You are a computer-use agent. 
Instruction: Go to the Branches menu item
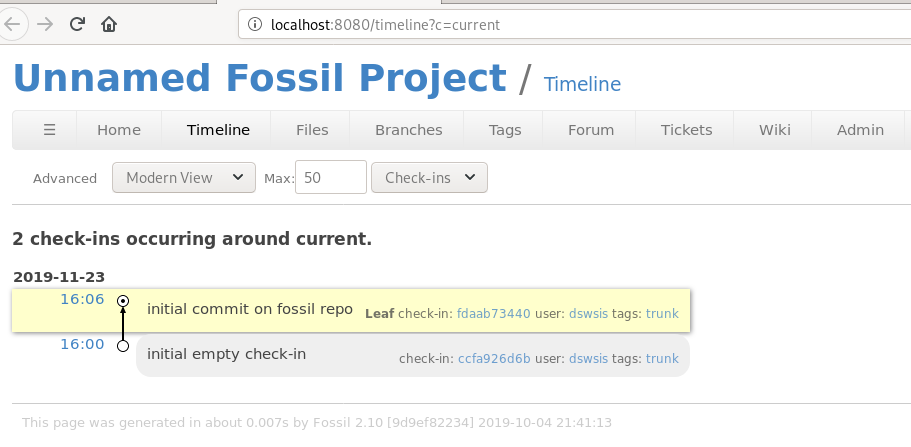(x=408, y=130)
